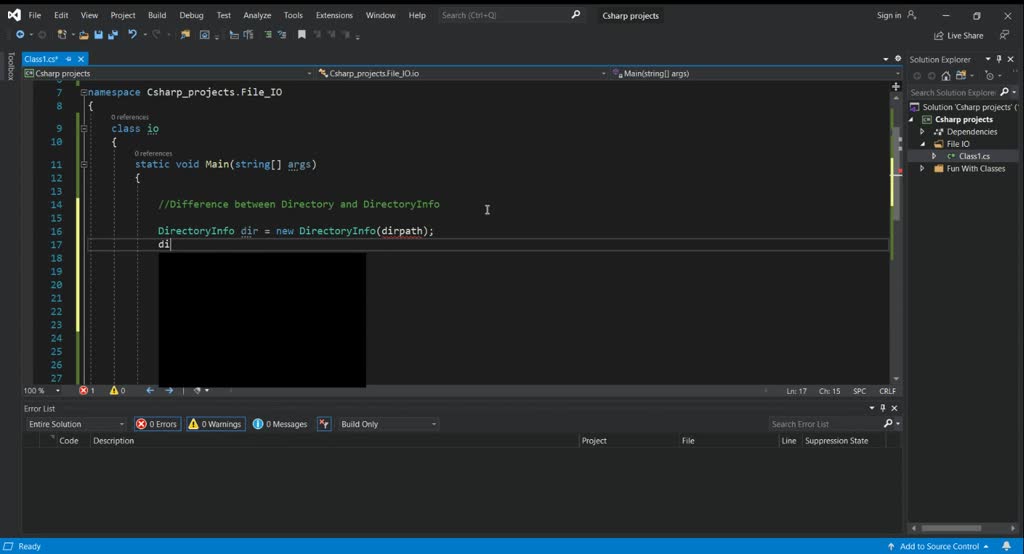Expand the Fun With Classes folder

pyautogui.click(x=922, y=169)
